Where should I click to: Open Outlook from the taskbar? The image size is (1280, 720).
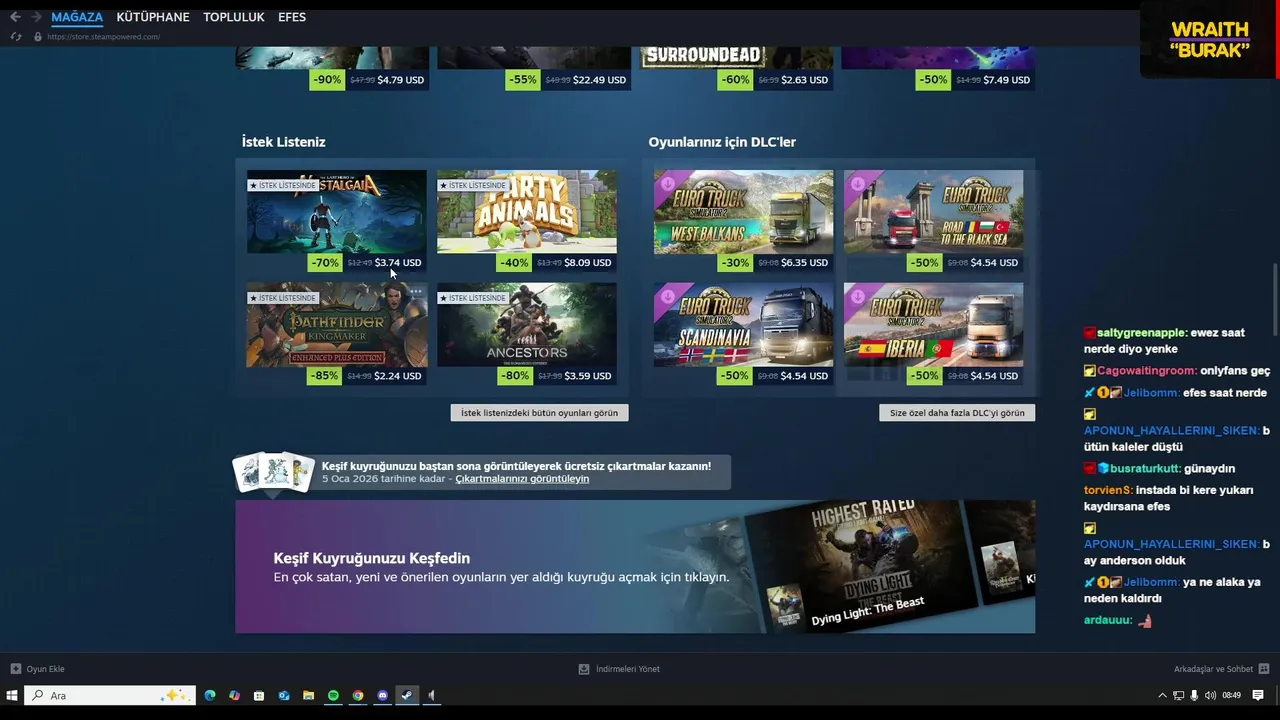[x=284, y=695]
